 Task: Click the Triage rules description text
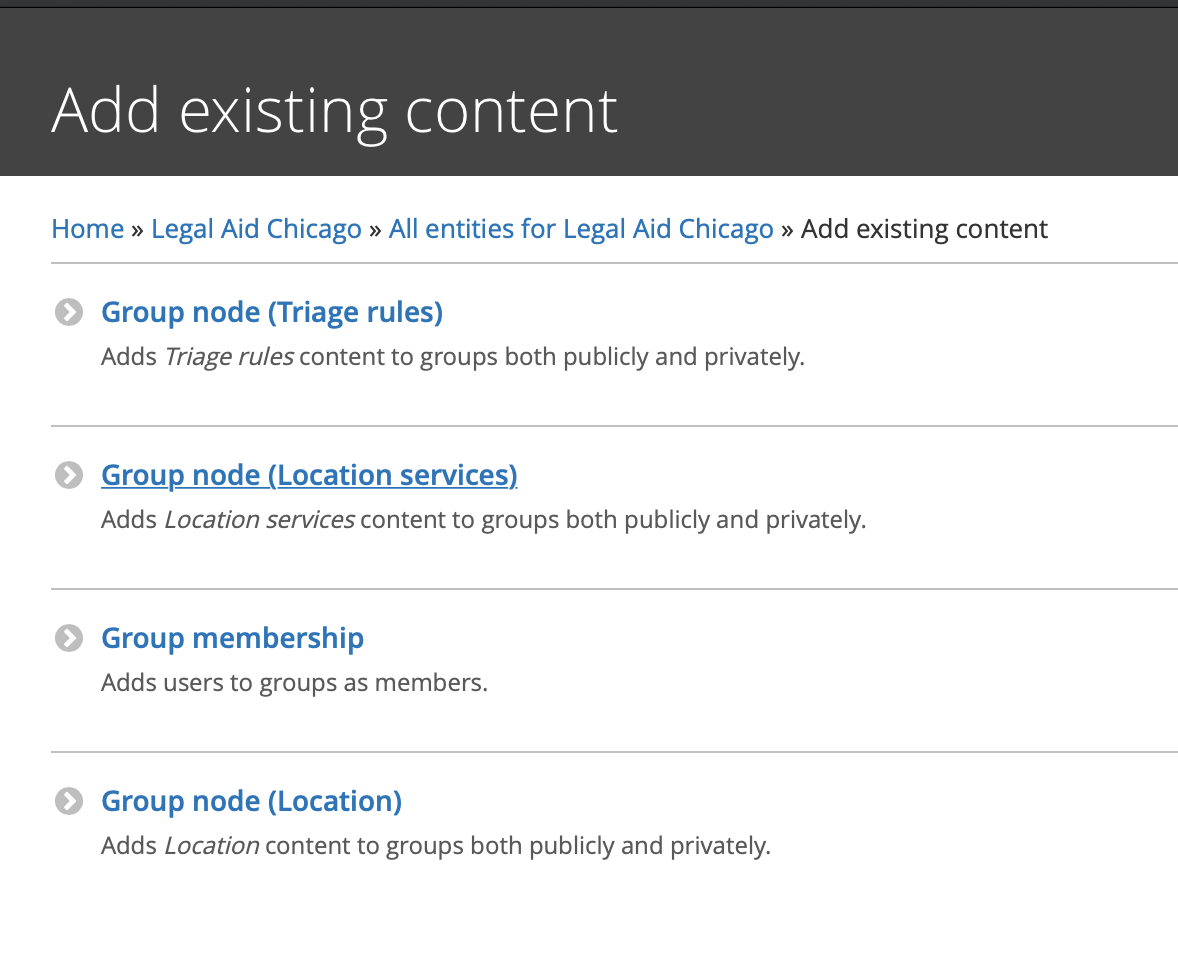pos(453,357)
